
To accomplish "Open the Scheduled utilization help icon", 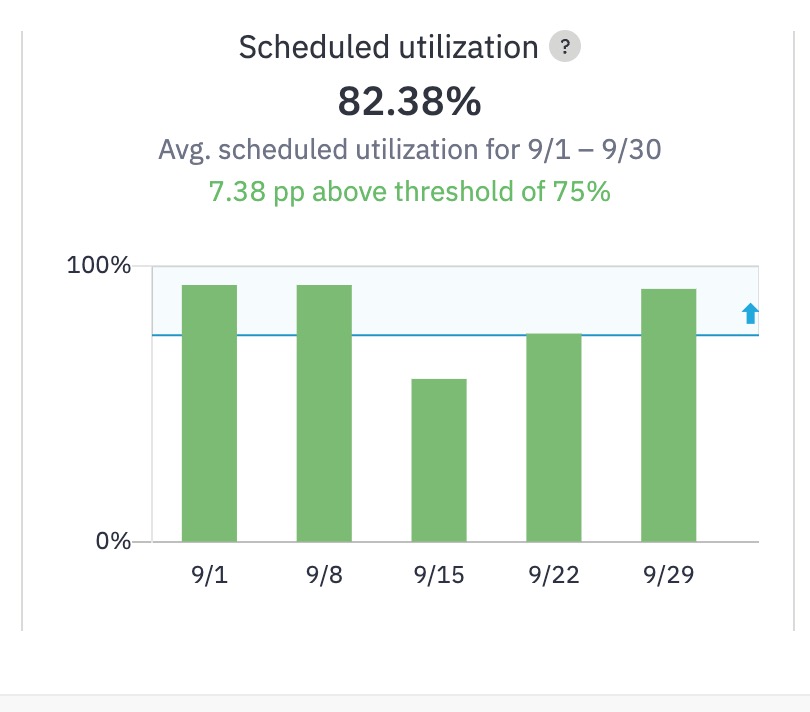I will coord(565,47).
